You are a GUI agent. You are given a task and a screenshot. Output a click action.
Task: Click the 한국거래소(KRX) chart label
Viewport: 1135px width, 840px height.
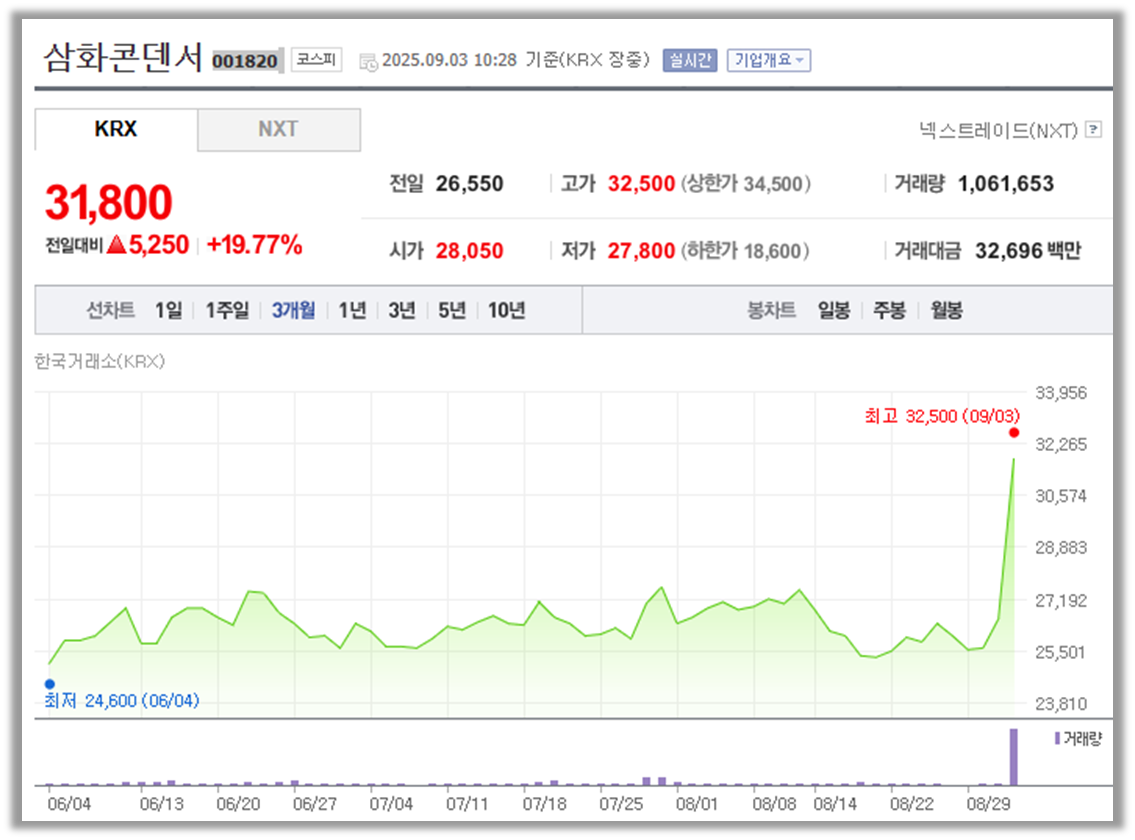[100, 361]
